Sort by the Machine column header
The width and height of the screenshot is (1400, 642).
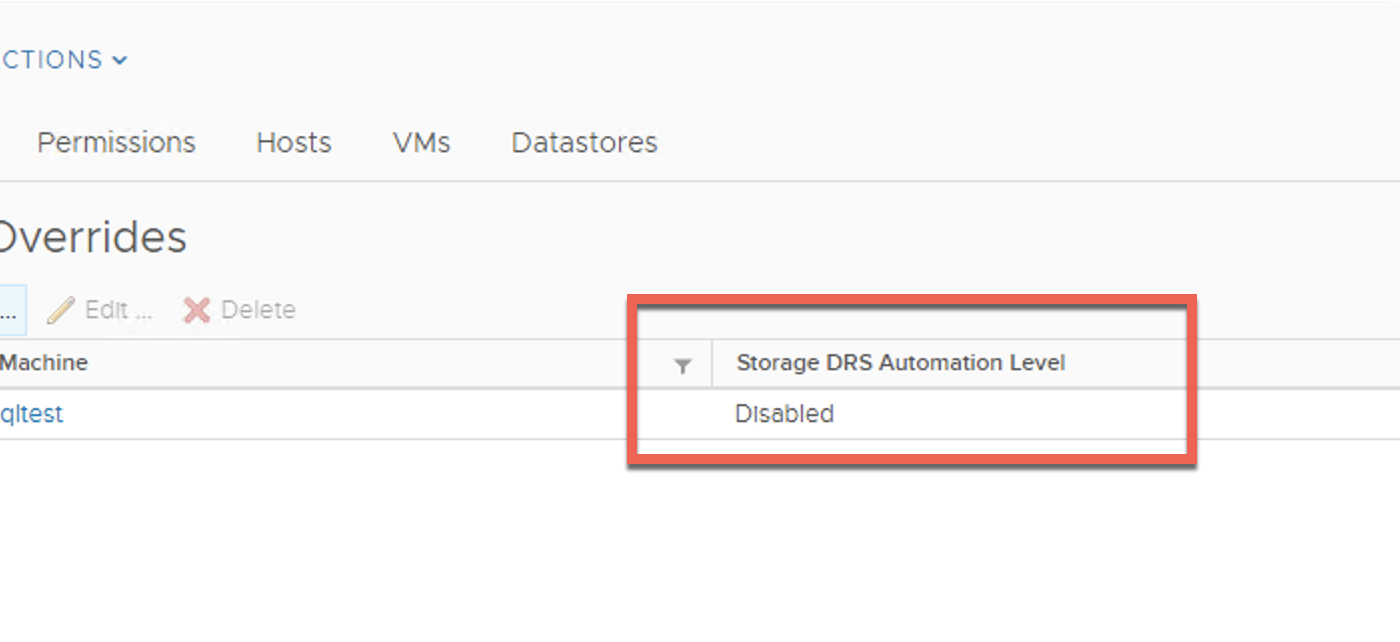(x=44, y=363)
